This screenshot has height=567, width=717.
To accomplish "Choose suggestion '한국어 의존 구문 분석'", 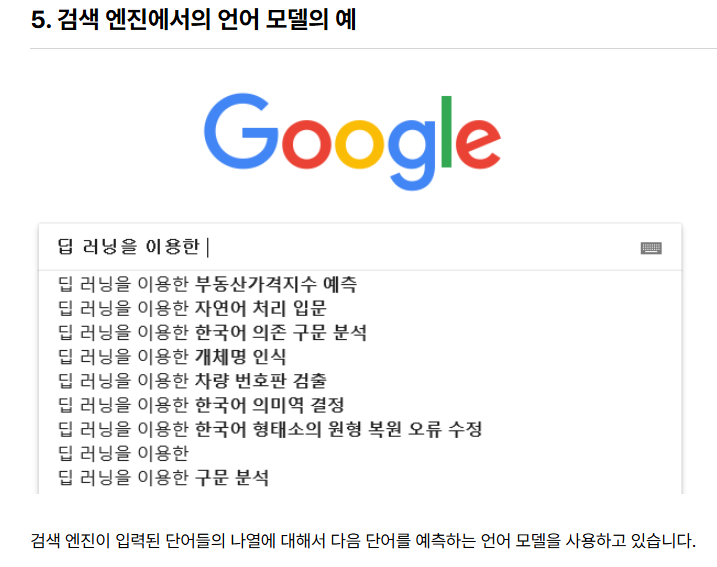I will pyautogui.click(x=212, y=332).
